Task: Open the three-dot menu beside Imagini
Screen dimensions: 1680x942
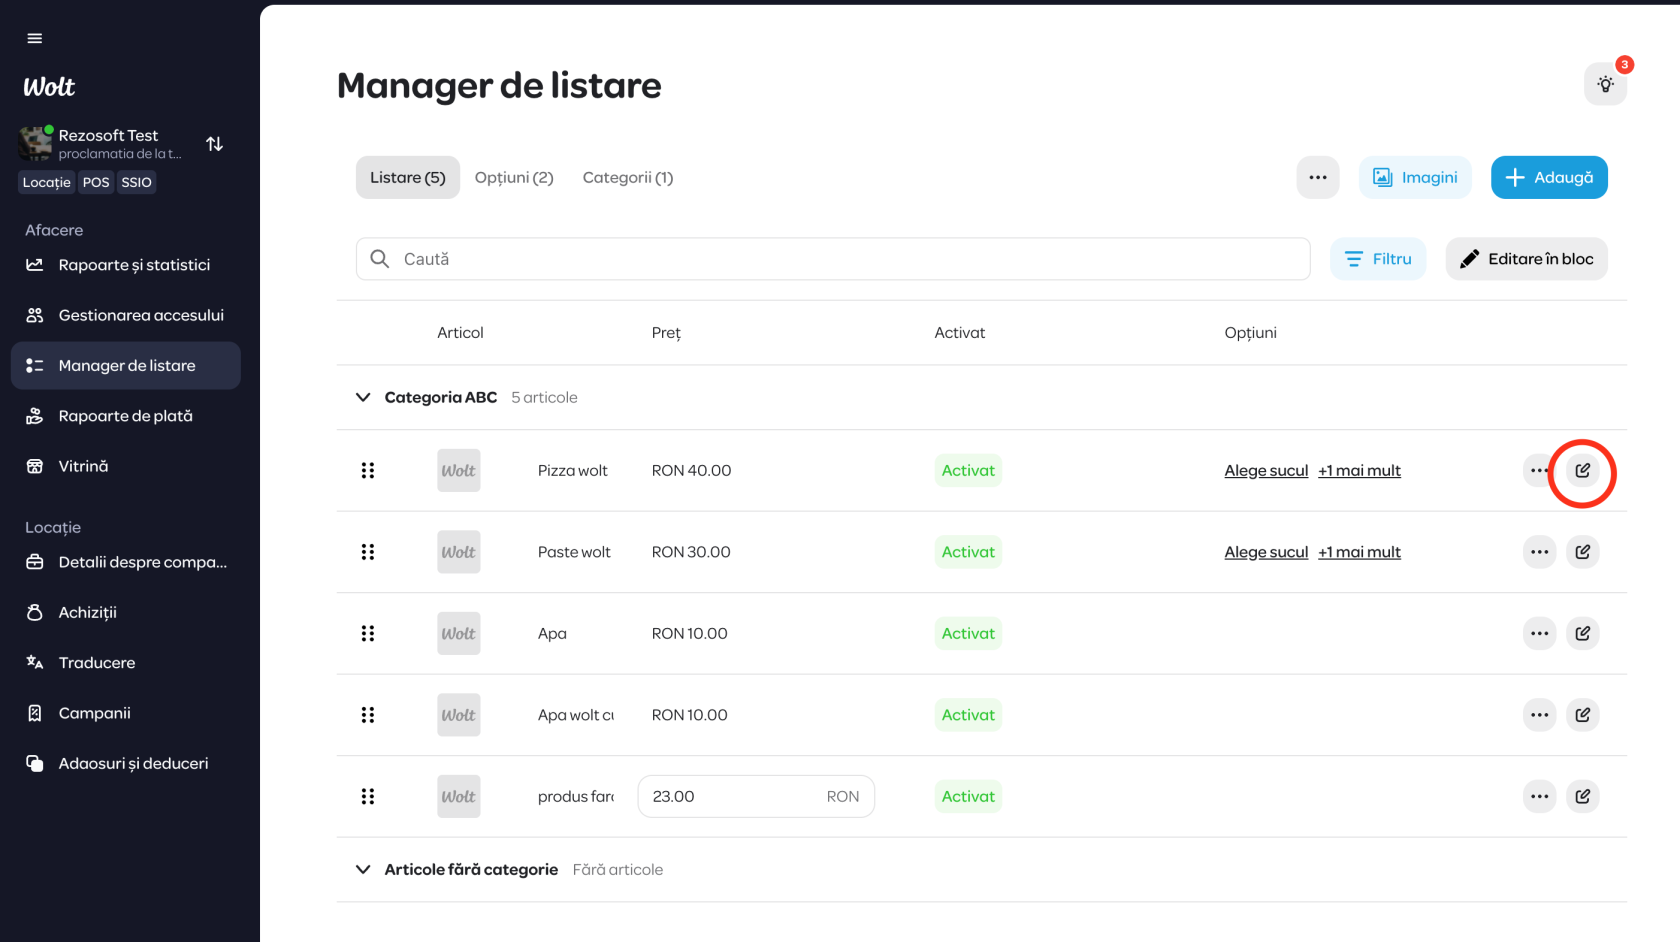Action: (x=1318, y=177)
